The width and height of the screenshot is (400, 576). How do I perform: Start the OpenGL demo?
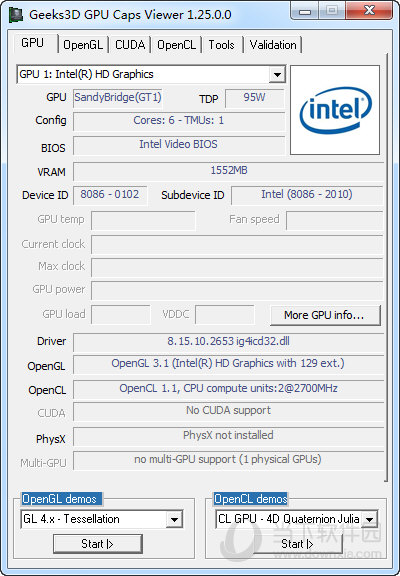pyautogui.click(x=98, y=544)
